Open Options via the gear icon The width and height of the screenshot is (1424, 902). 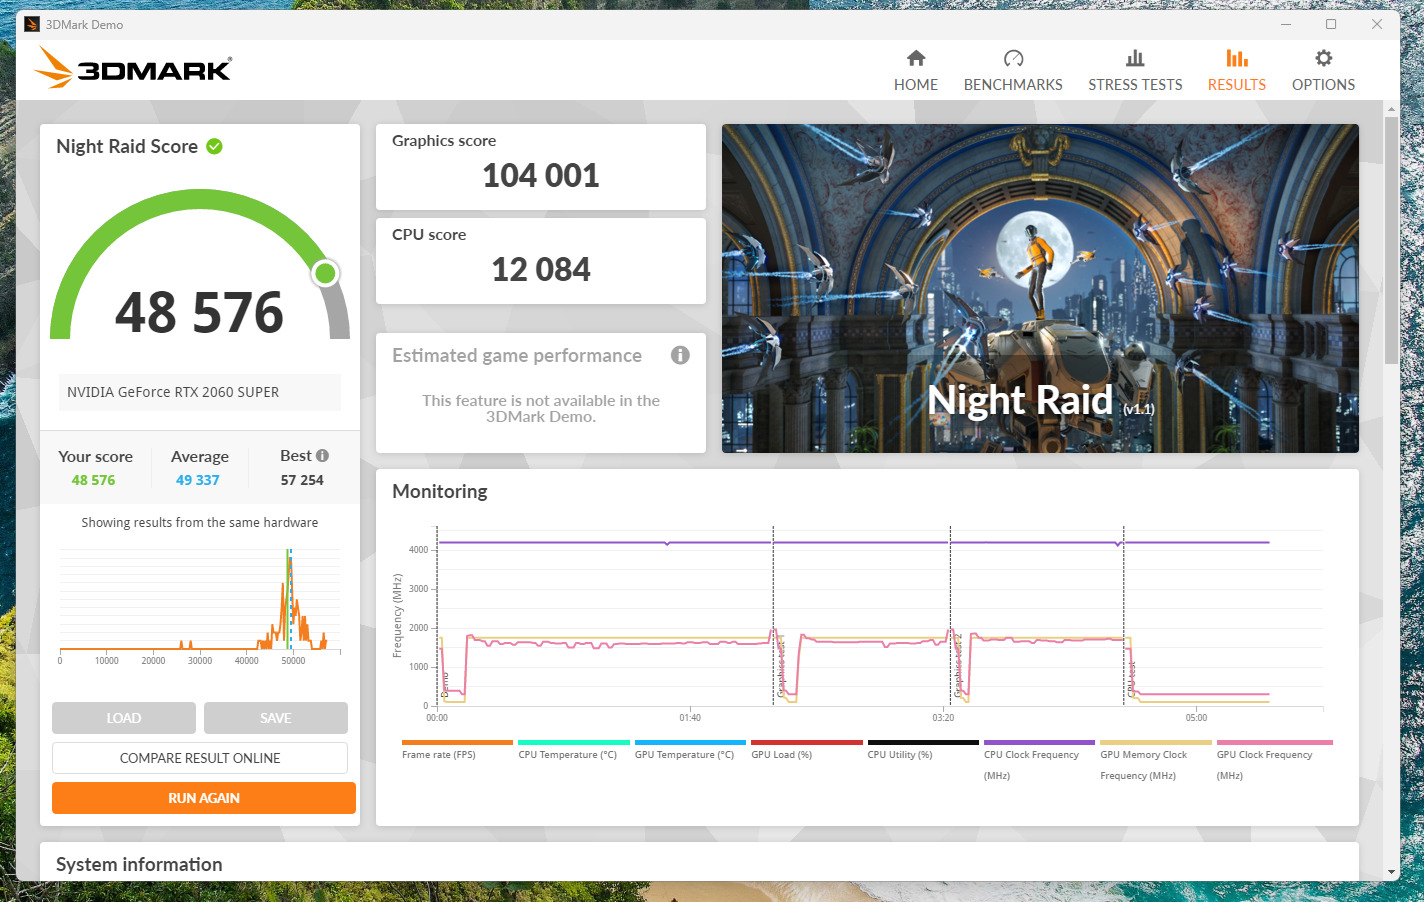(1323, 58)
